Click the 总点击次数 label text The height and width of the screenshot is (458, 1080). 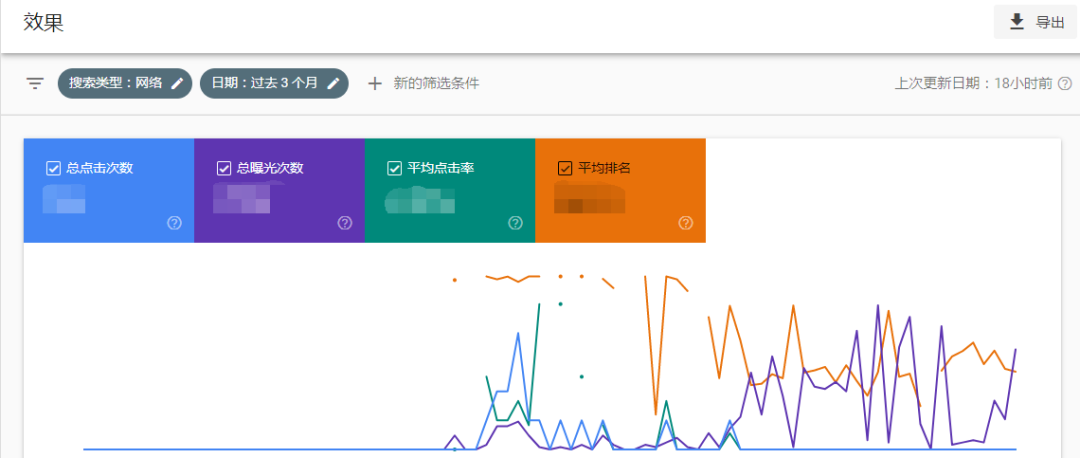coord(99,168)
